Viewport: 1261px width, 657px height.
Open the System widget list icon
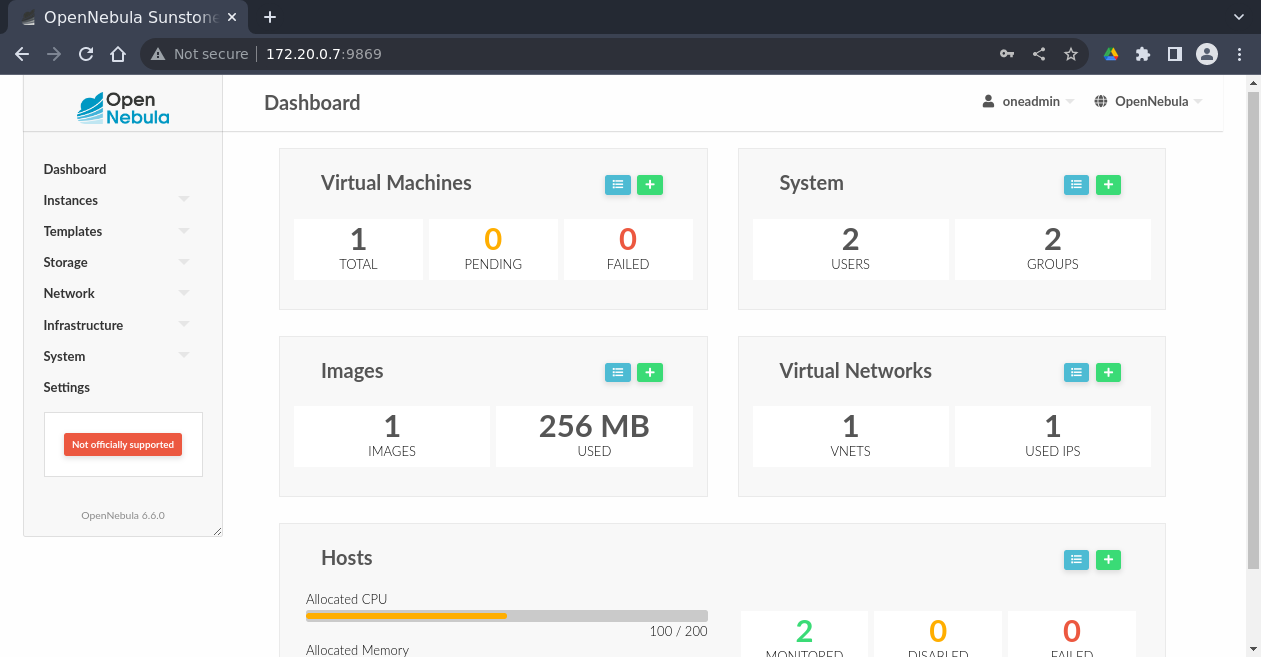[1076, 185]
